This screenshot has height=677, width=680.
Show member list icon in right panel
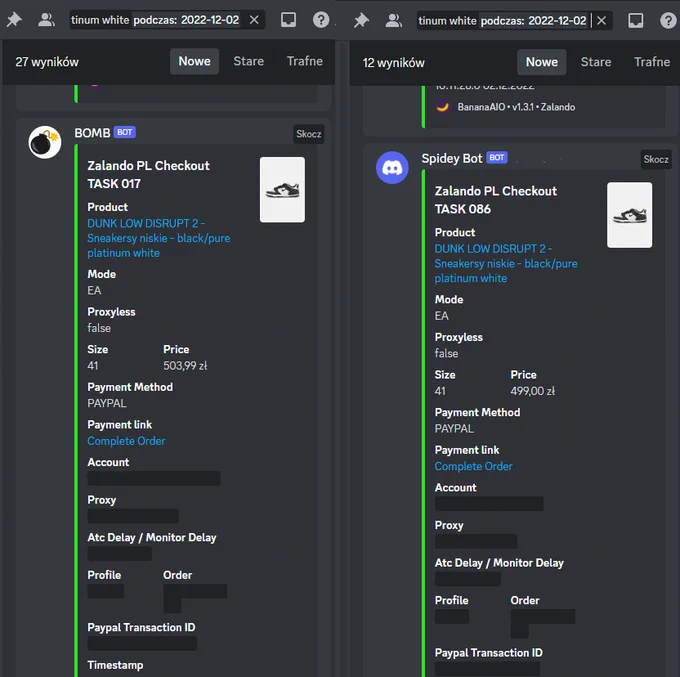[393, 20]
